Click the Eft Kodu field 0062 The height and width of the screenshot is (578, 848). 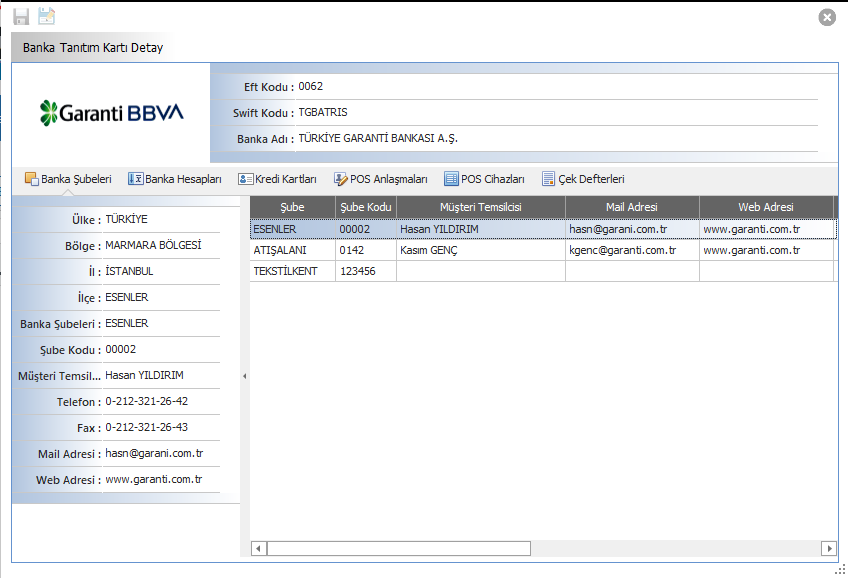point(556,87)
